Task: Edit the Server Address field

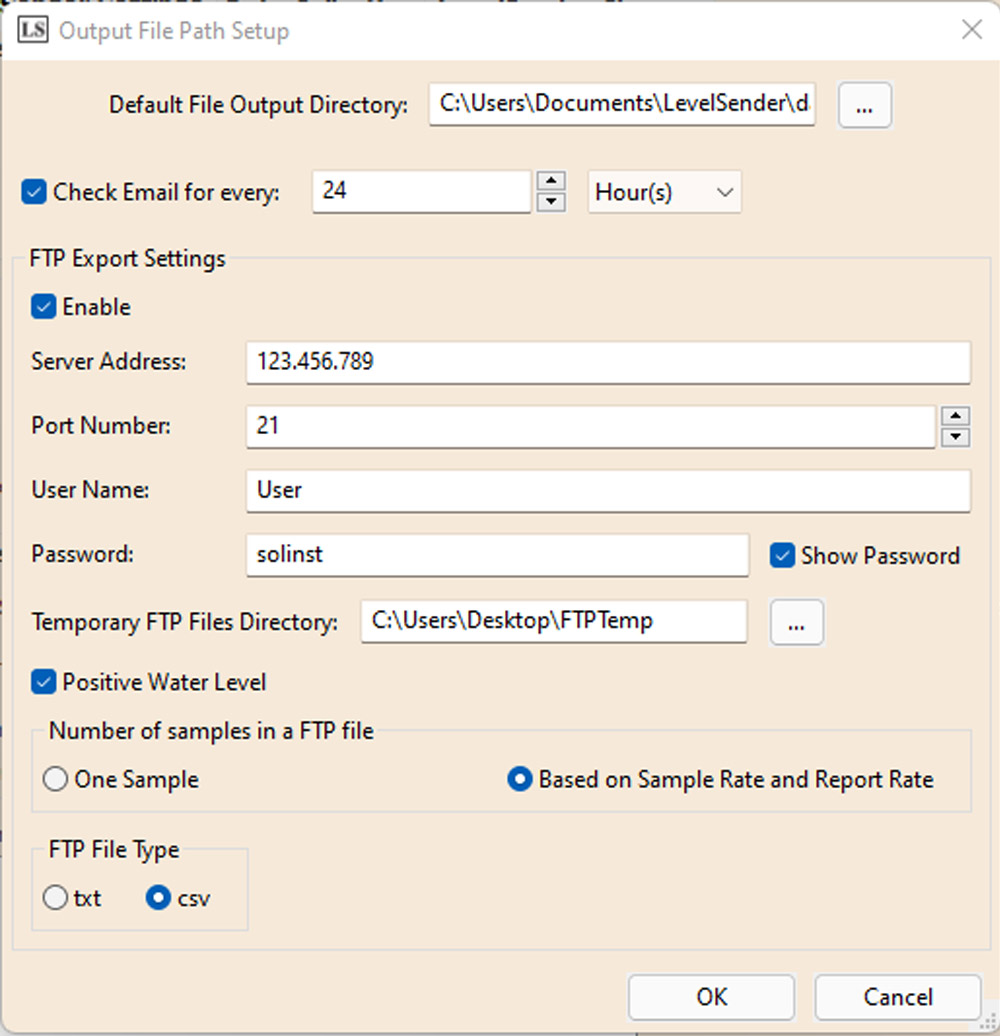Action: tap(607, 362)
